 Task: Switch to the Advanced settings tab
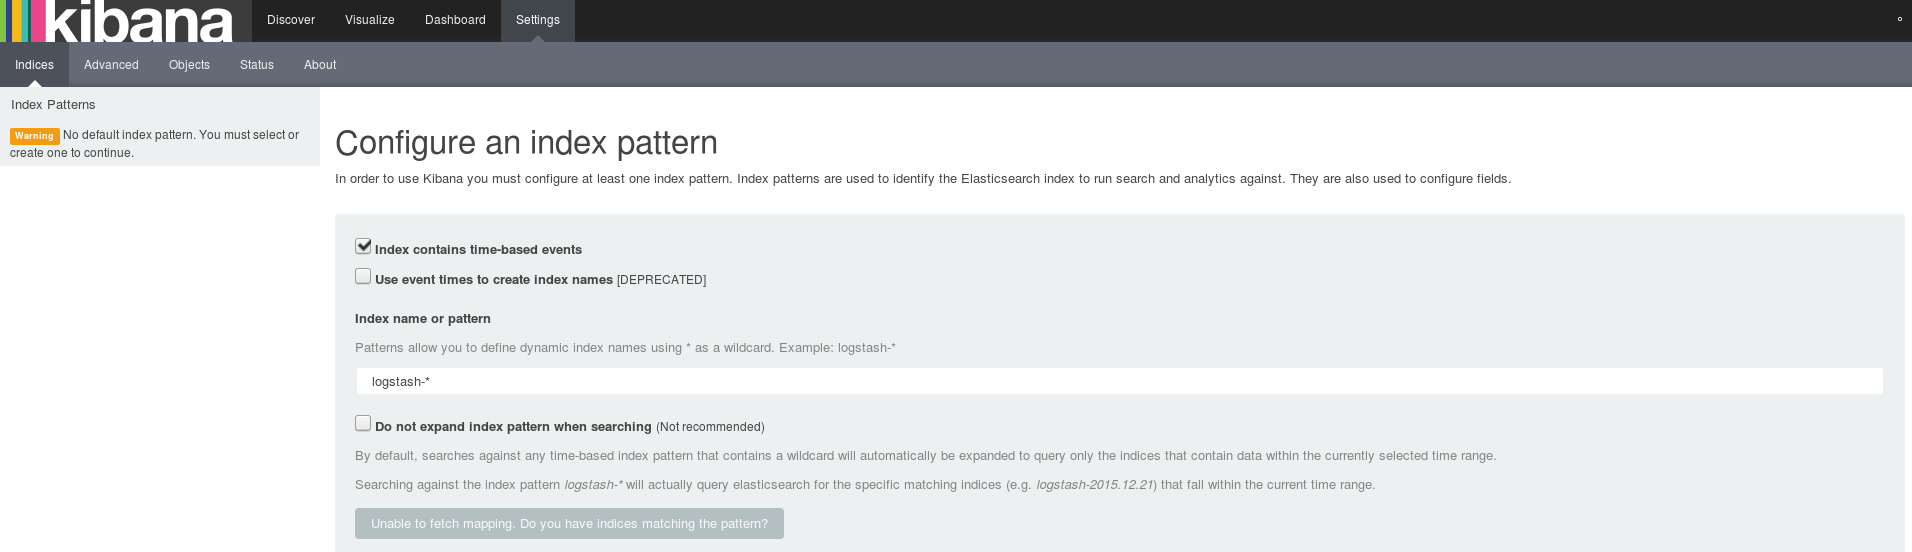click(111, 64)
